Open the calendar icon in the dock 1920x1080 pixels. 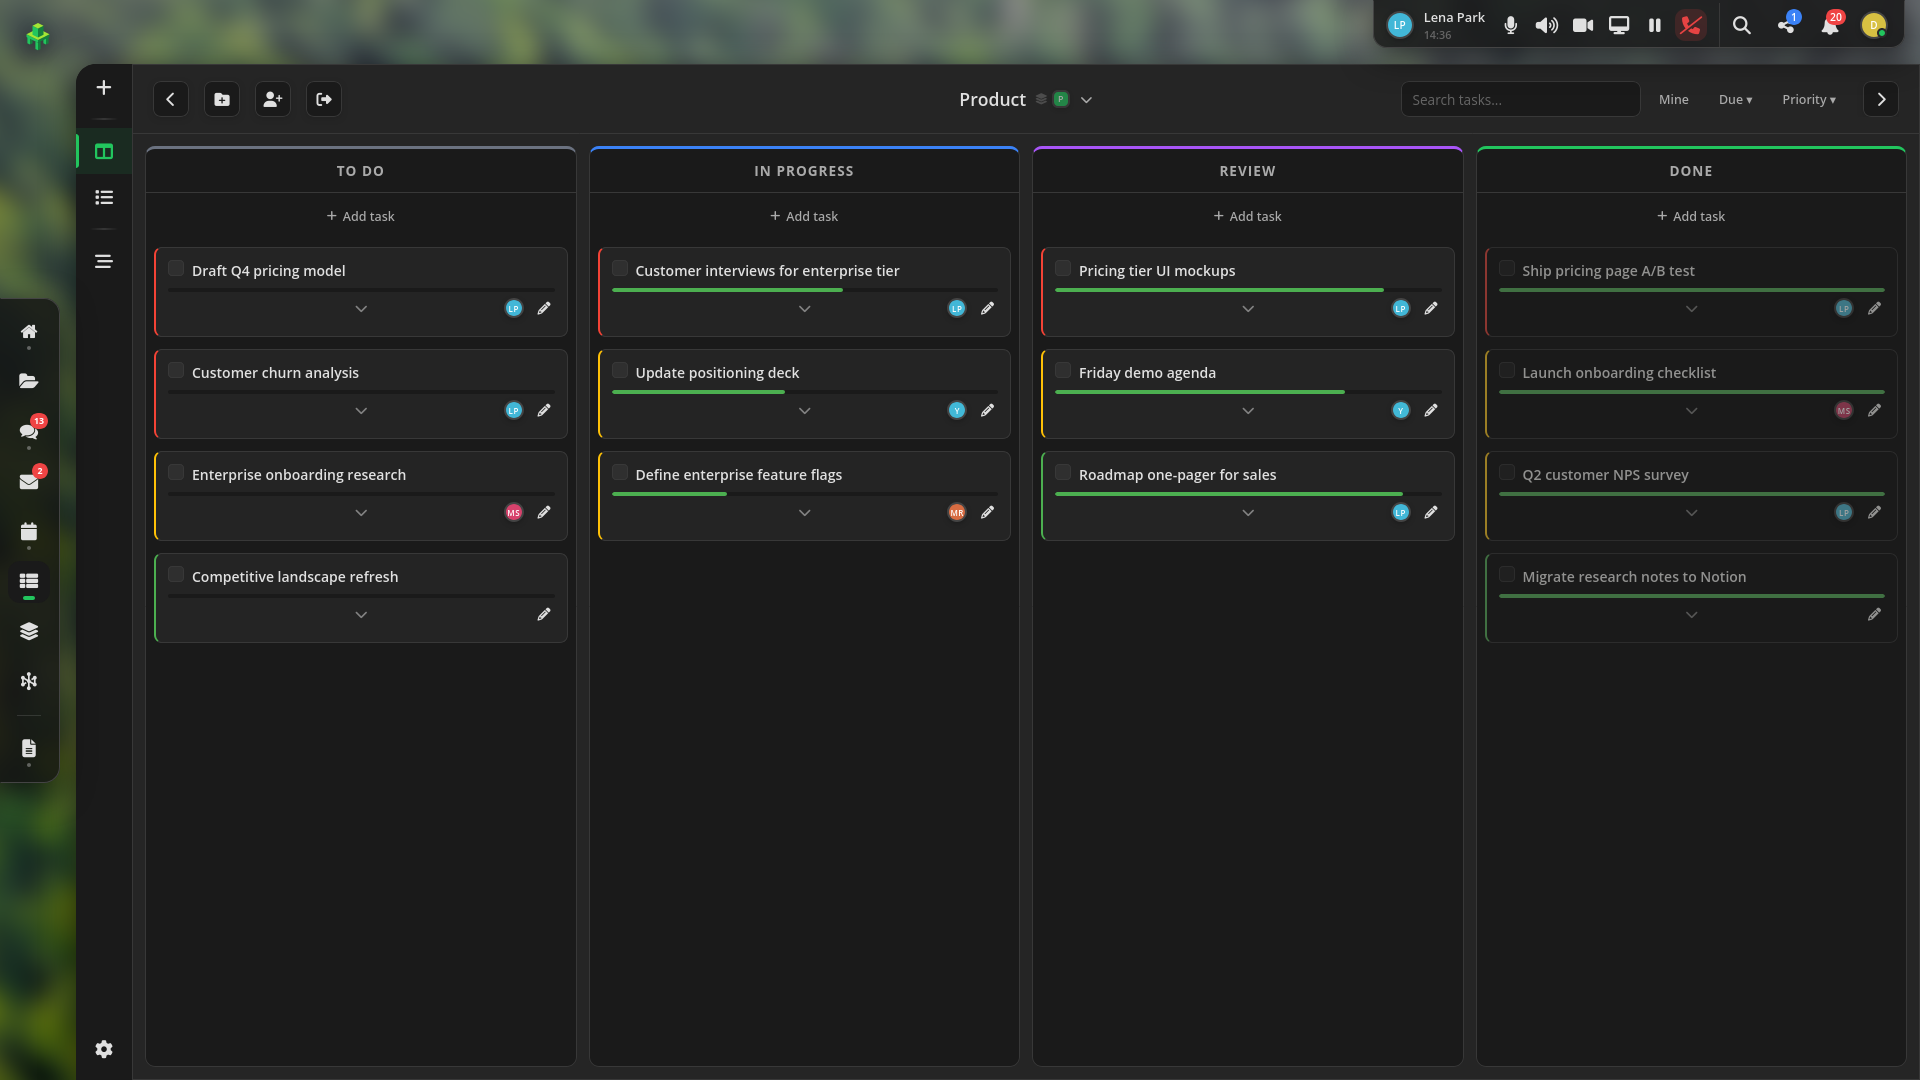tap(29, 531)
